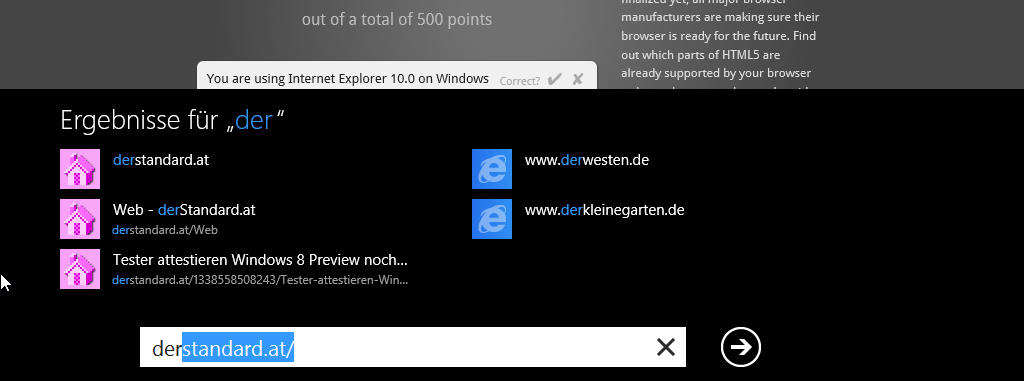1024x381 pixels.
Task: Clear the address bar with the X
Action: click(665, 347)
